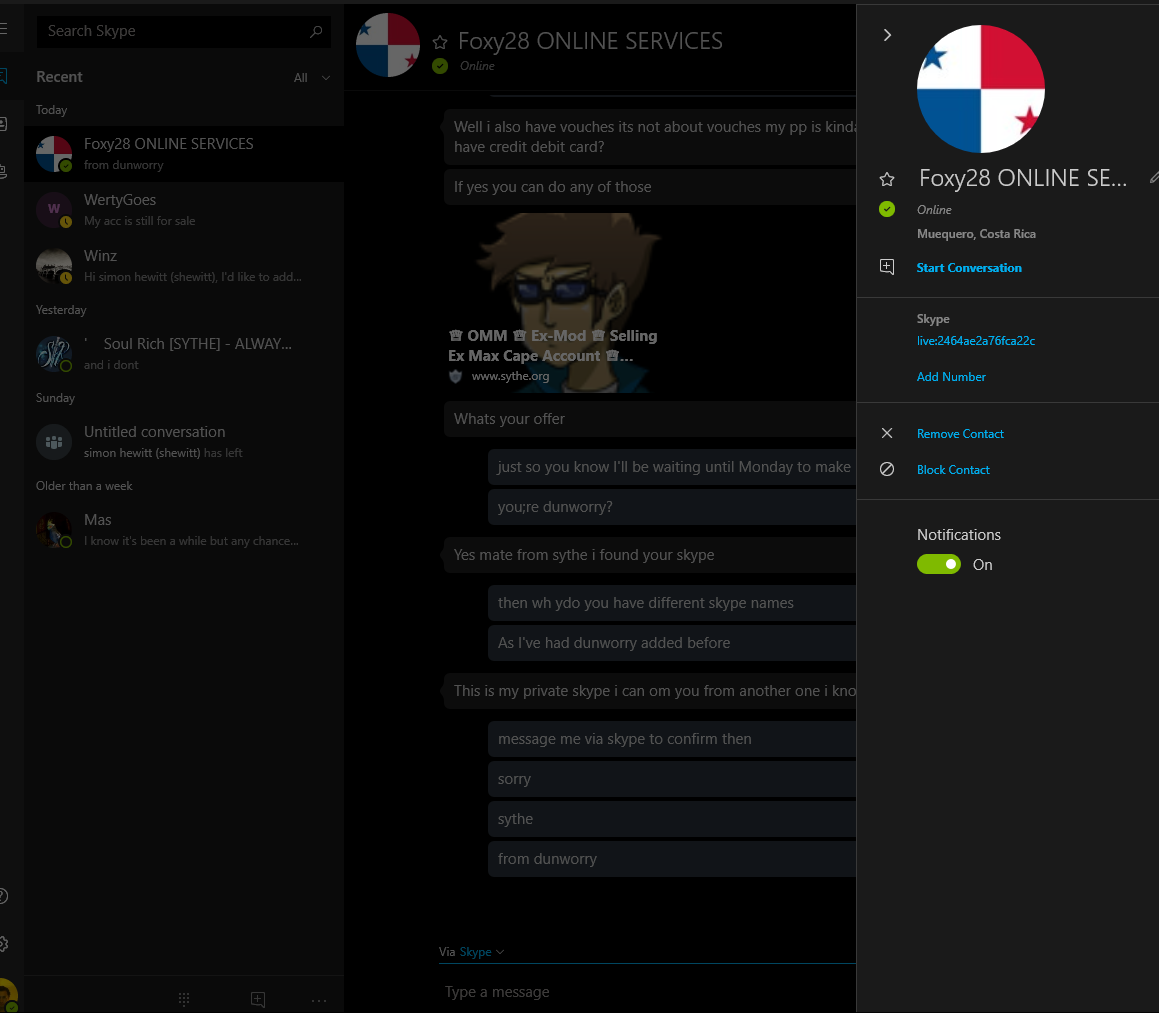The image size is (1159, 1013).
Task: Click the Start Conversation plus-chat icon
Action: click(887, 267)
